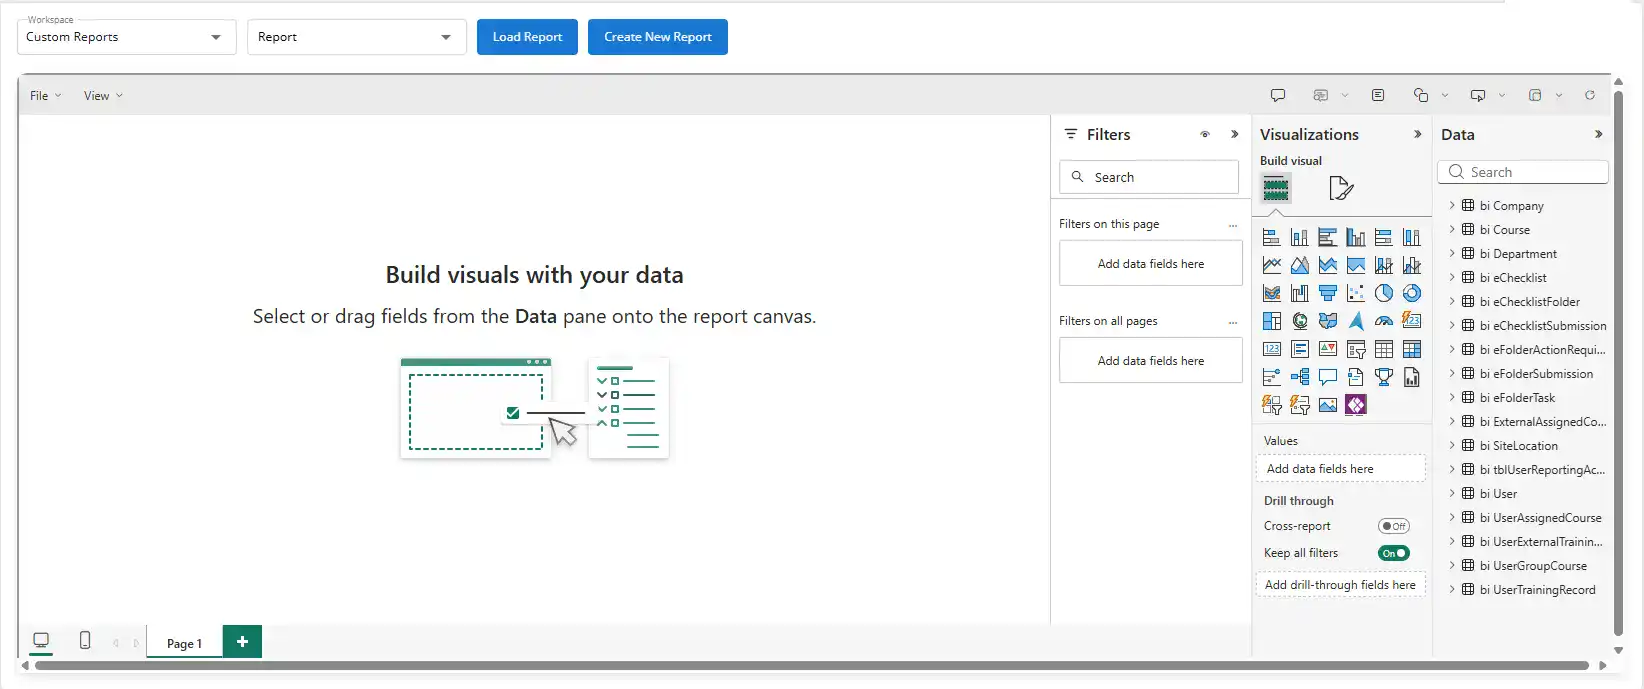The image size is (1644, 689).
Task: Click the bottom horizontal scrollbar
Action: point(812,665)
